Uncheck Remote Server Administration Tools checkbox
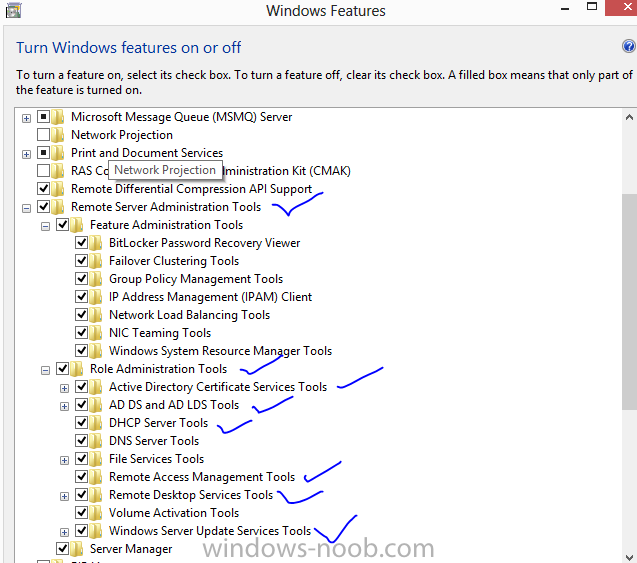637x563 pixels. pos(43,206)
